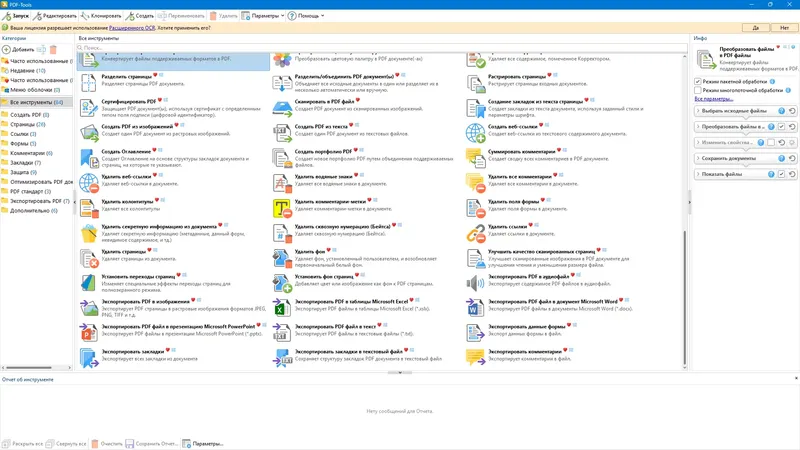Expand the Показать файлы step
Image resolution: width=800 pixels, height=450 pixels.
pyautogui.click(x=698, y=174)
